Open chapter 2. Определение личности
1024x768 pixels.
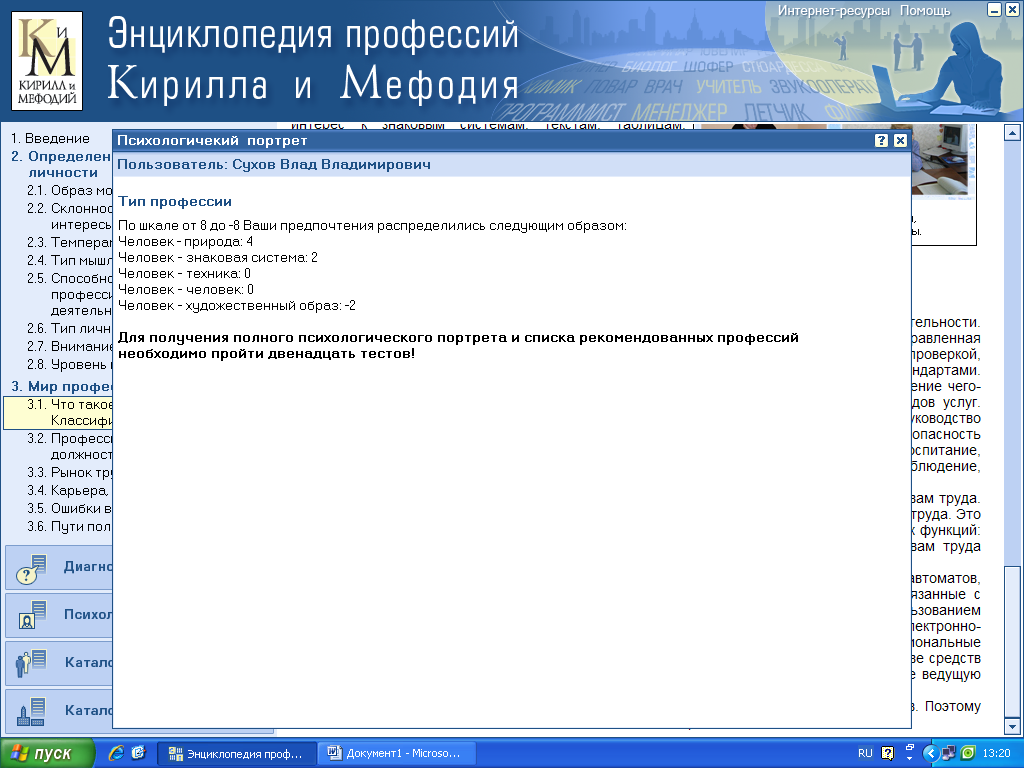coord(61,165)
